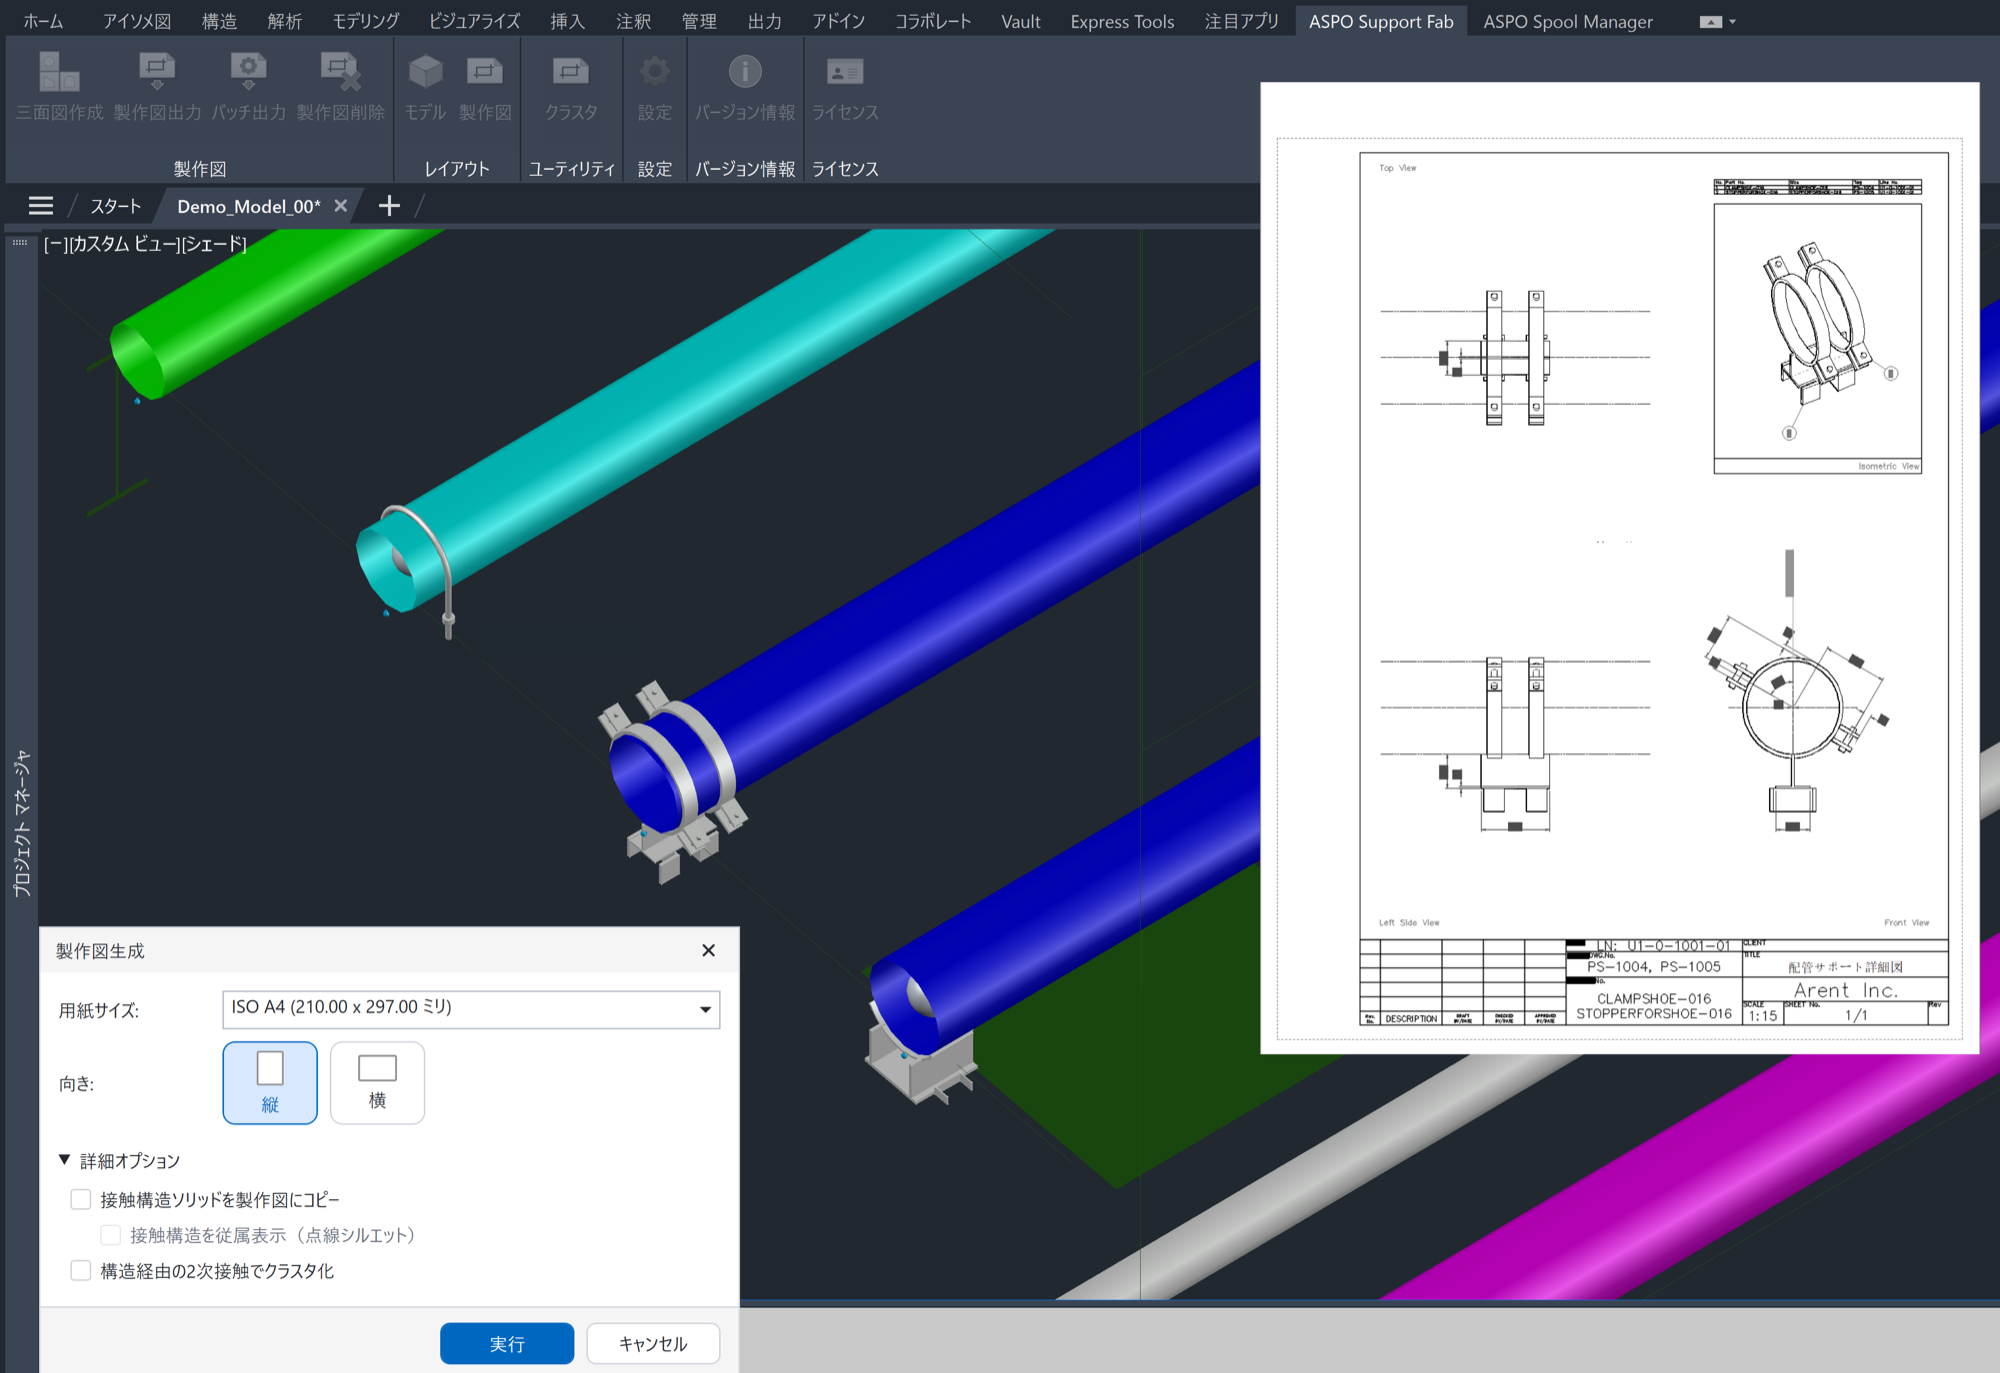This screenshot has height=1373, width=2000.
Task: Click the ユーティリティ ribbon panel title
Action: (x=571, y=169)
